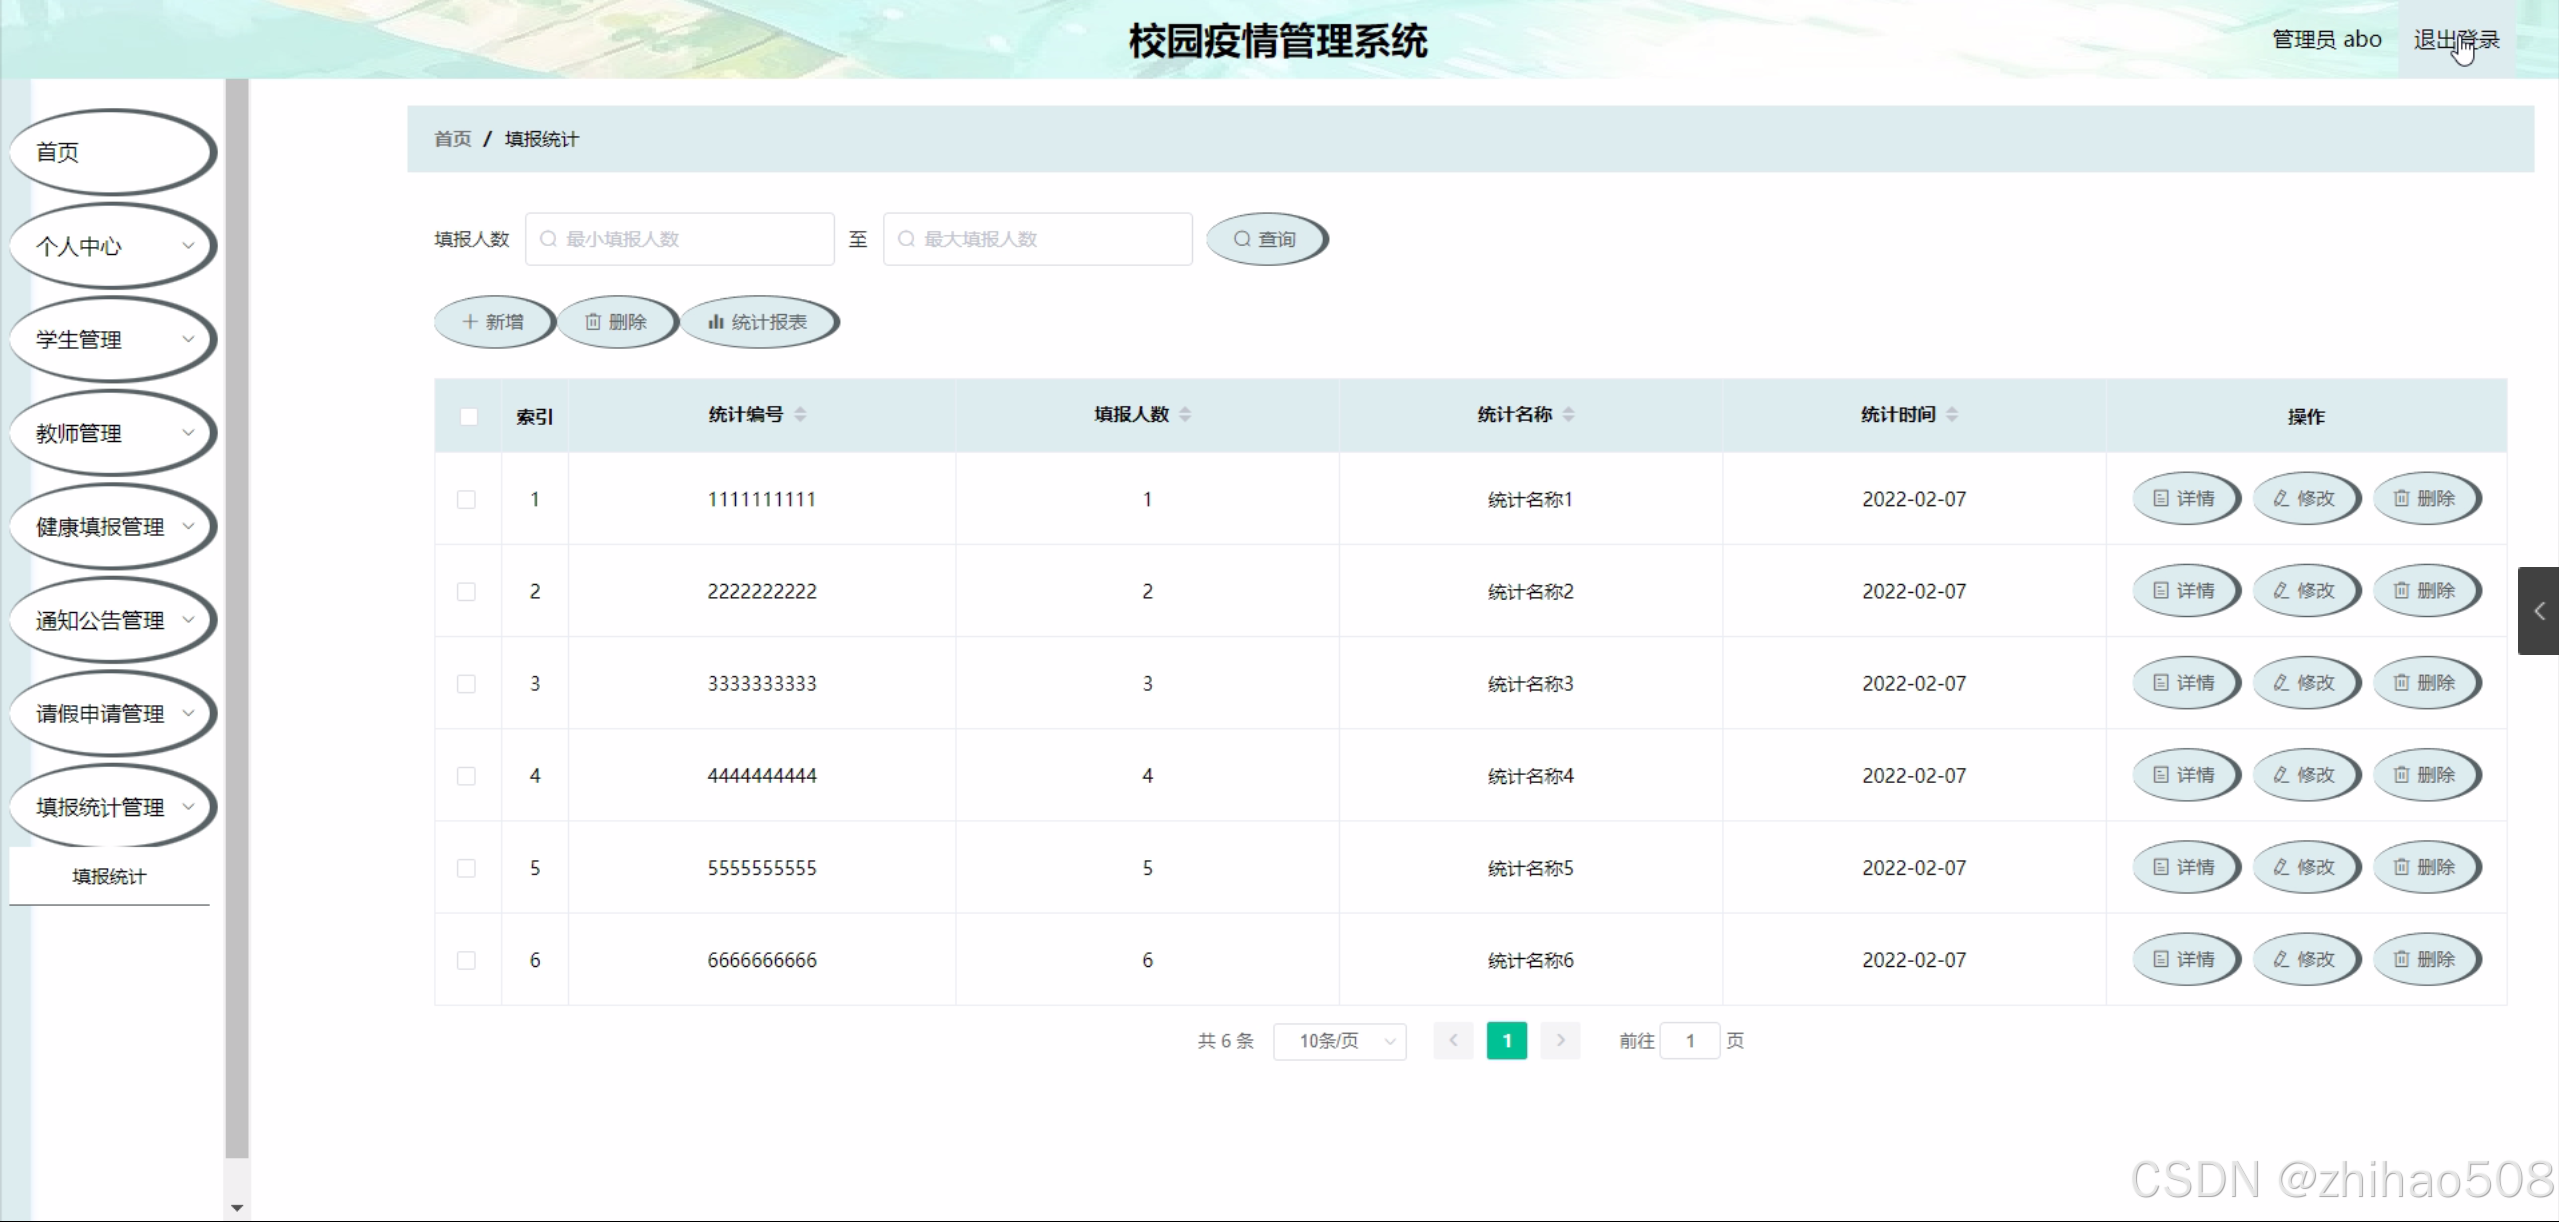The image size is (2559, 1222).
Task: Open the 10条/页 page size dropdown
Action: (x=1339, y=1041)
